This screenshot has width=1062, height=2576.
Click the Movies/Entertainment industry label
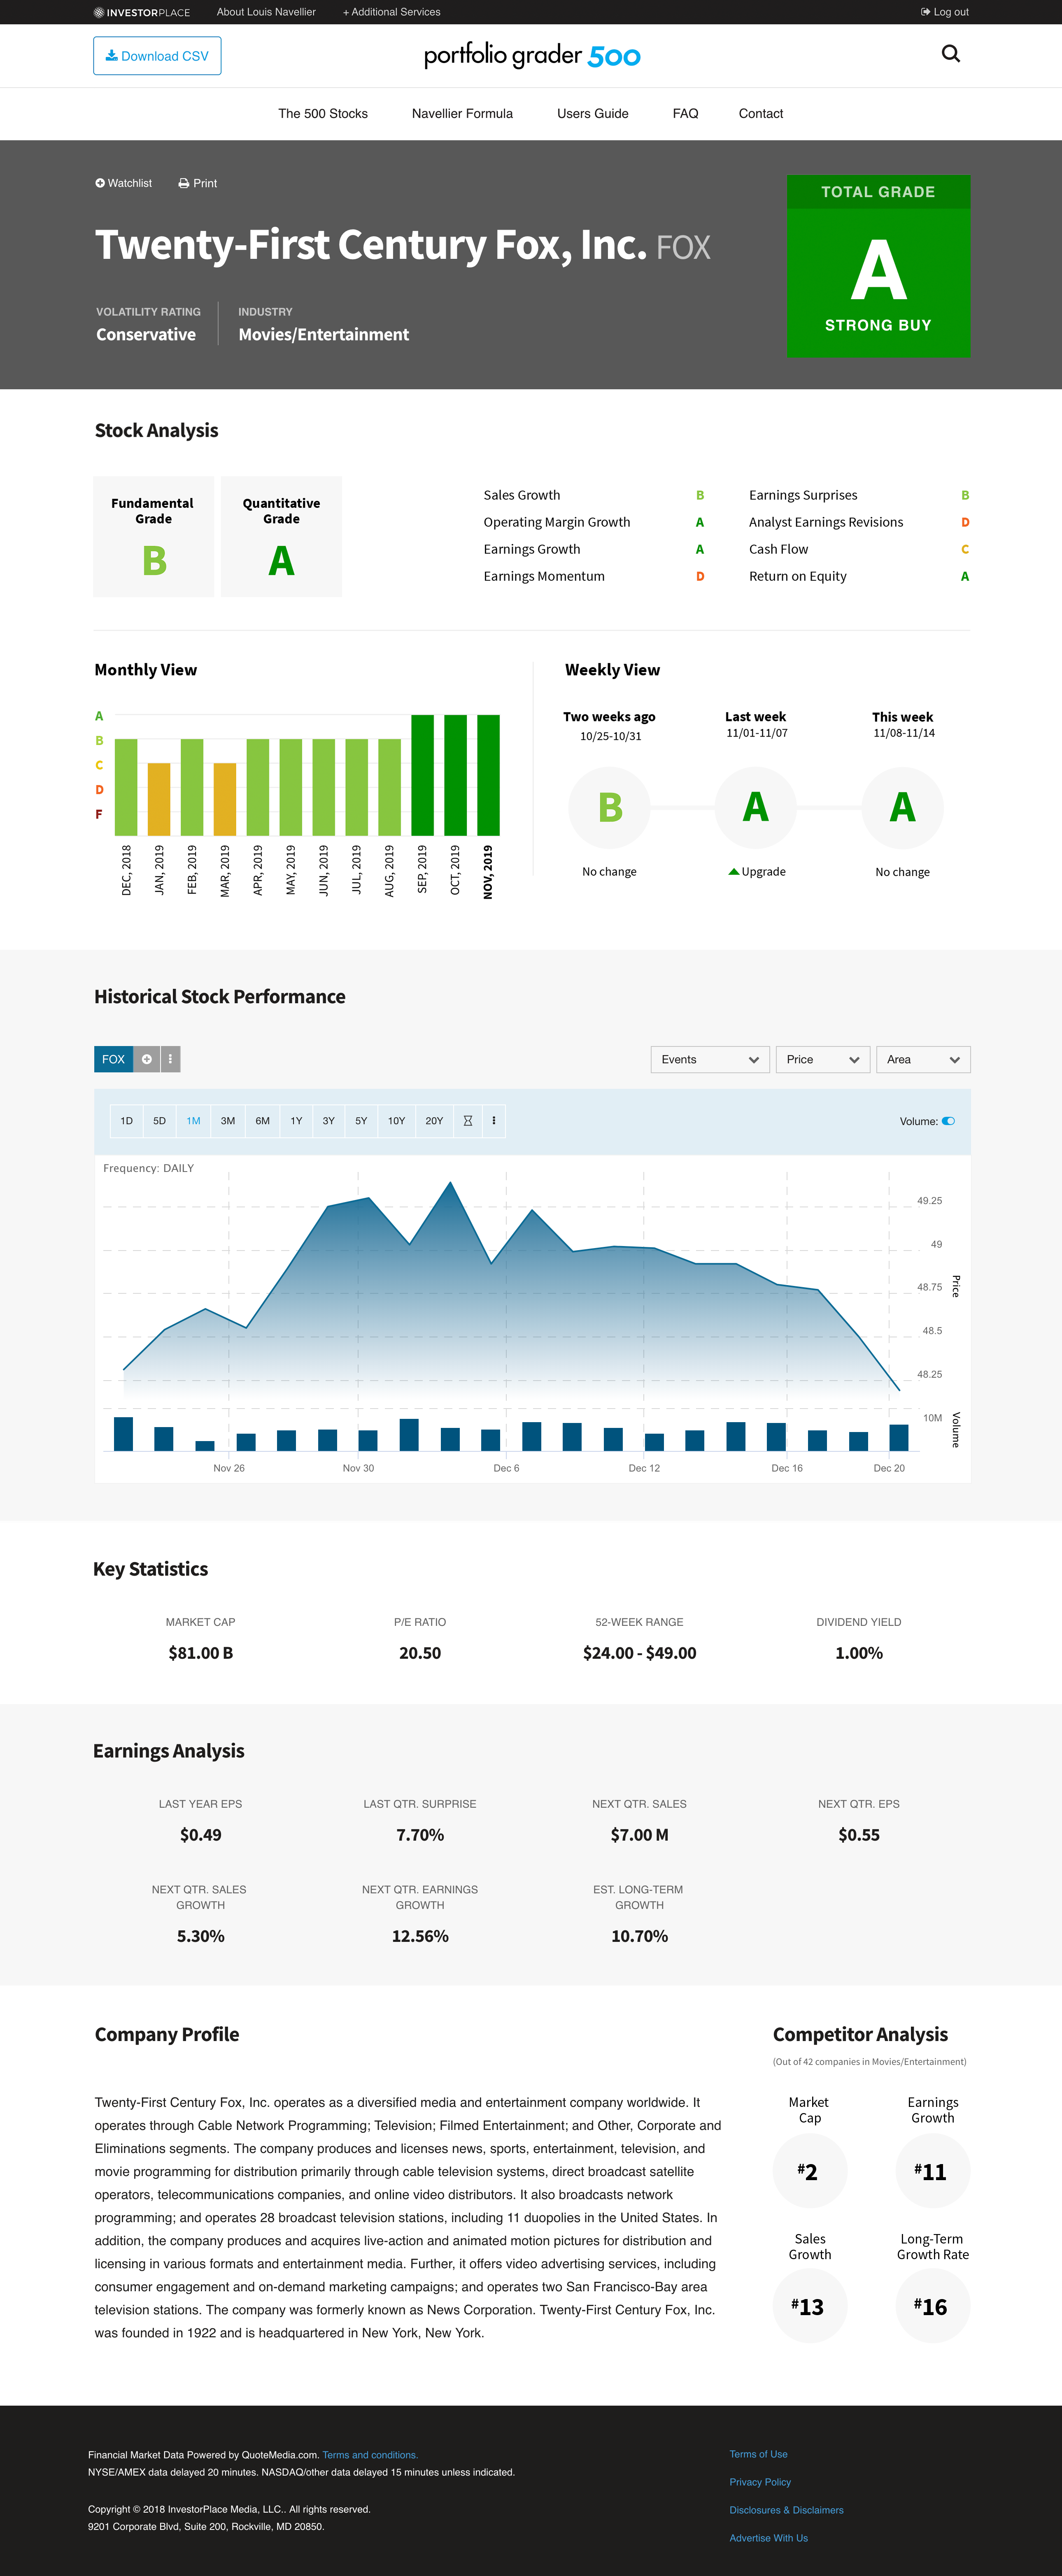(324, 334)
